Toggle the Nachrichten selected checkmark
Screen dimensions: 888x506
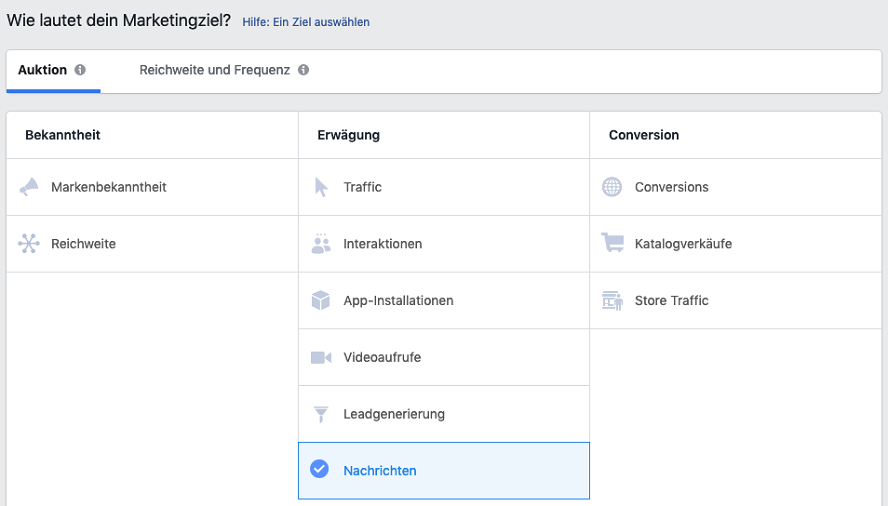click(x=320, y=470)
